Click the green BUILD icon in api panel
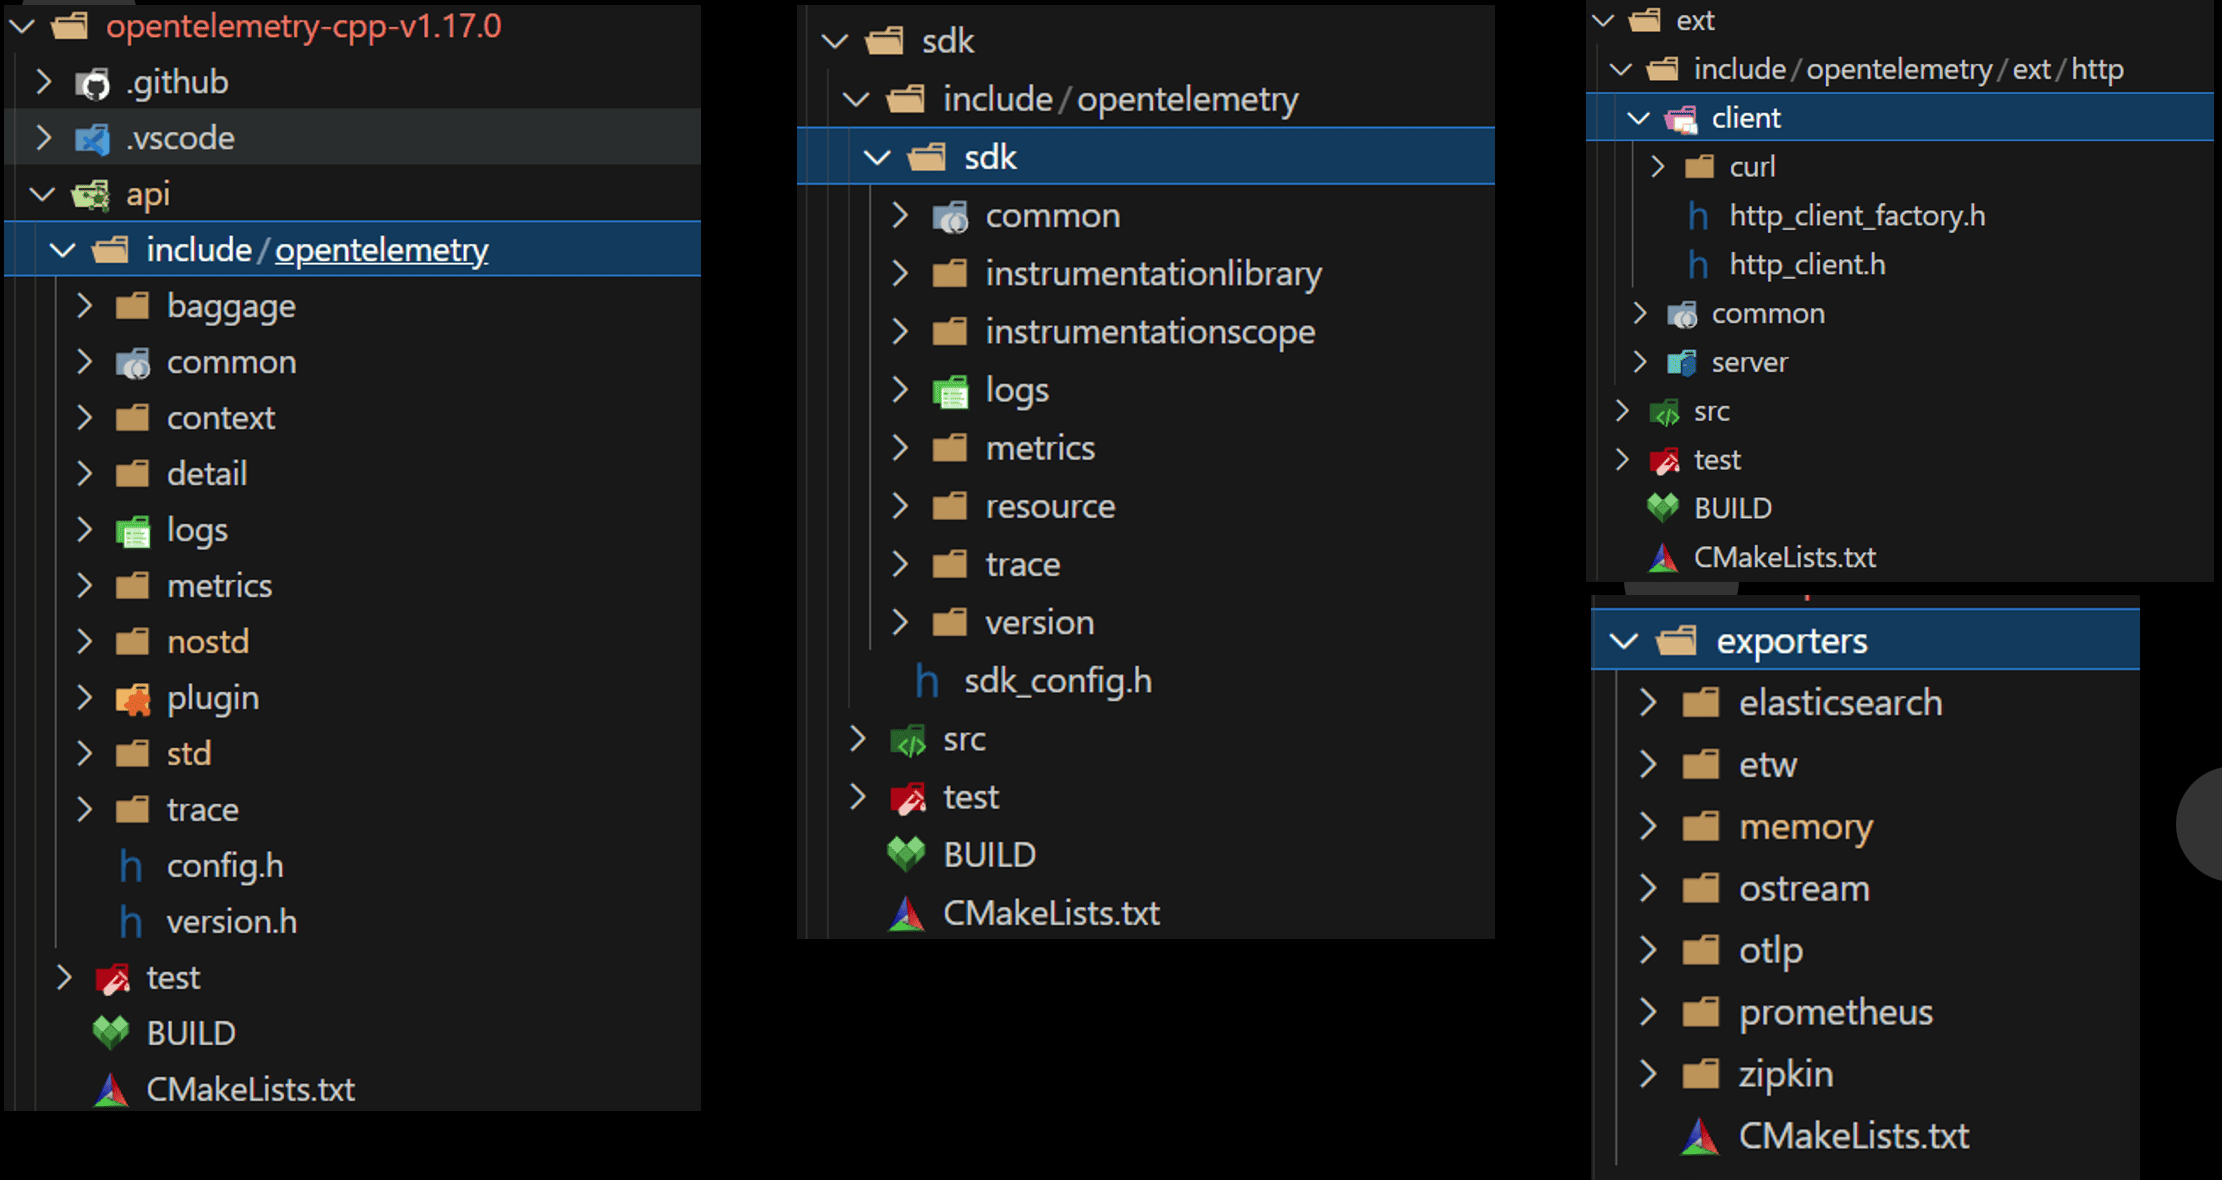 [x=111, y=1033]
